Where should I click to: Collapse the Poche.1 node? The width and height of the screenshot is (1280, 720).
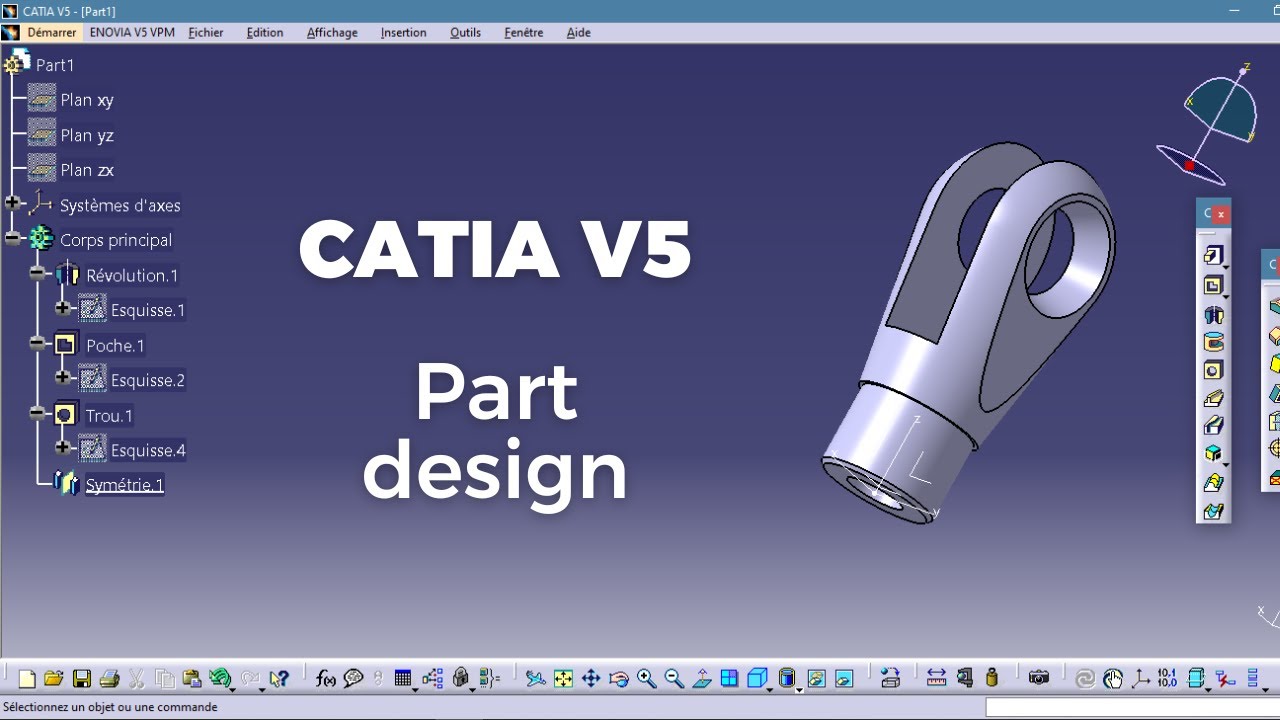coord(38,343)
